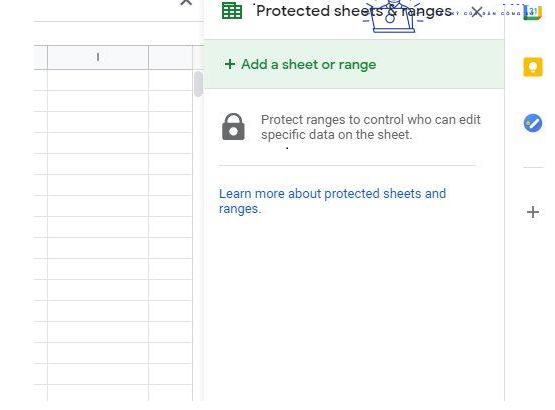555x410 pixels.
Task: Click the Protect ranges description text
Action: pos(371,127)
